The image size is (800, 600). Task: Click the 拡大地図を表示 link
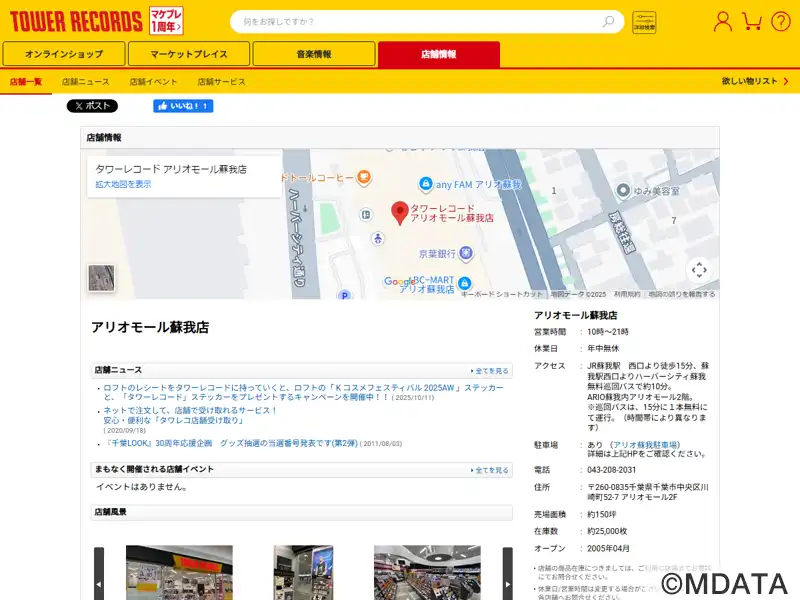point(123,184)
